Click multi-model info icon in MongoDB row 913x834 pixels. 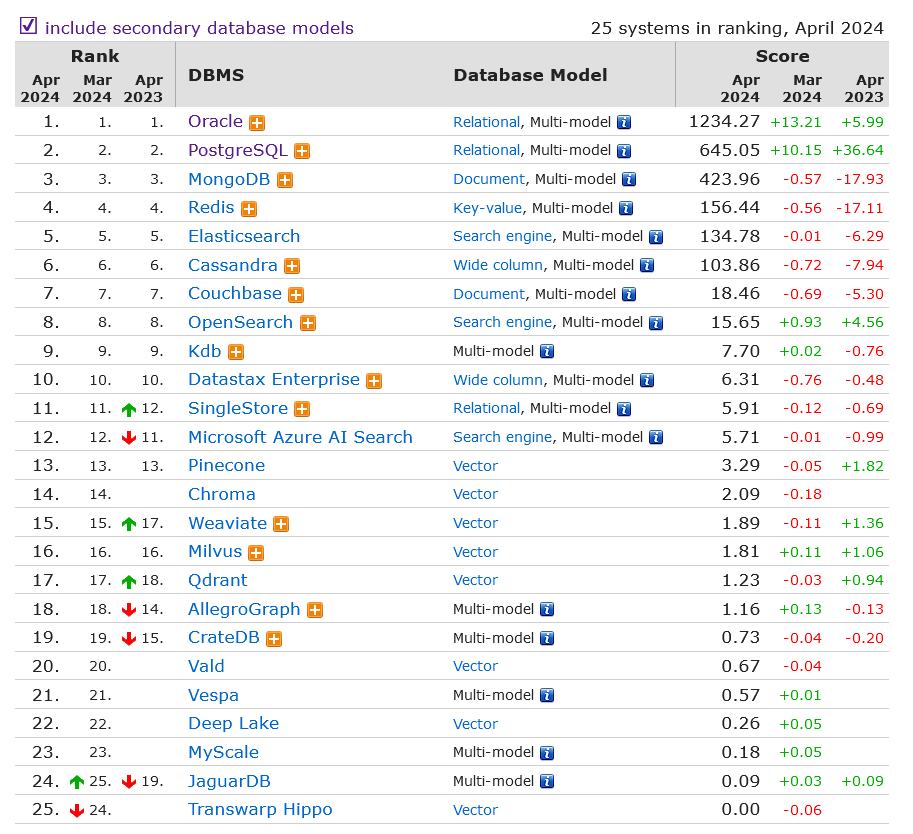(628, 180)
